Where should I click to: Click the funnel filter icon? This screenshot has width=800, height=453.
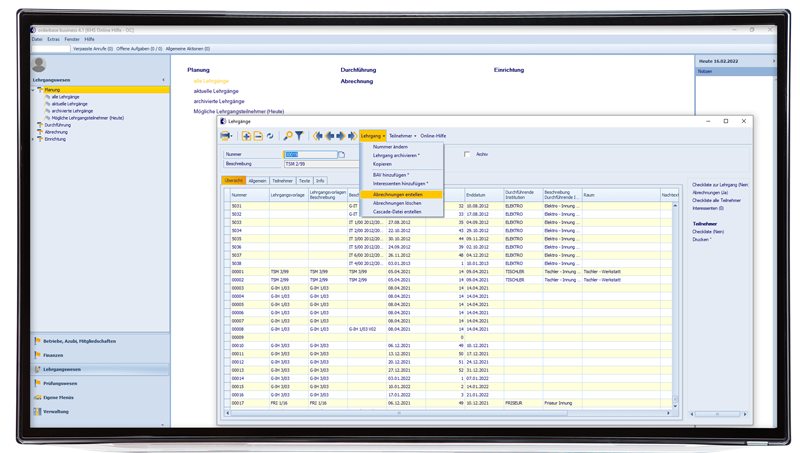(299, 136)
